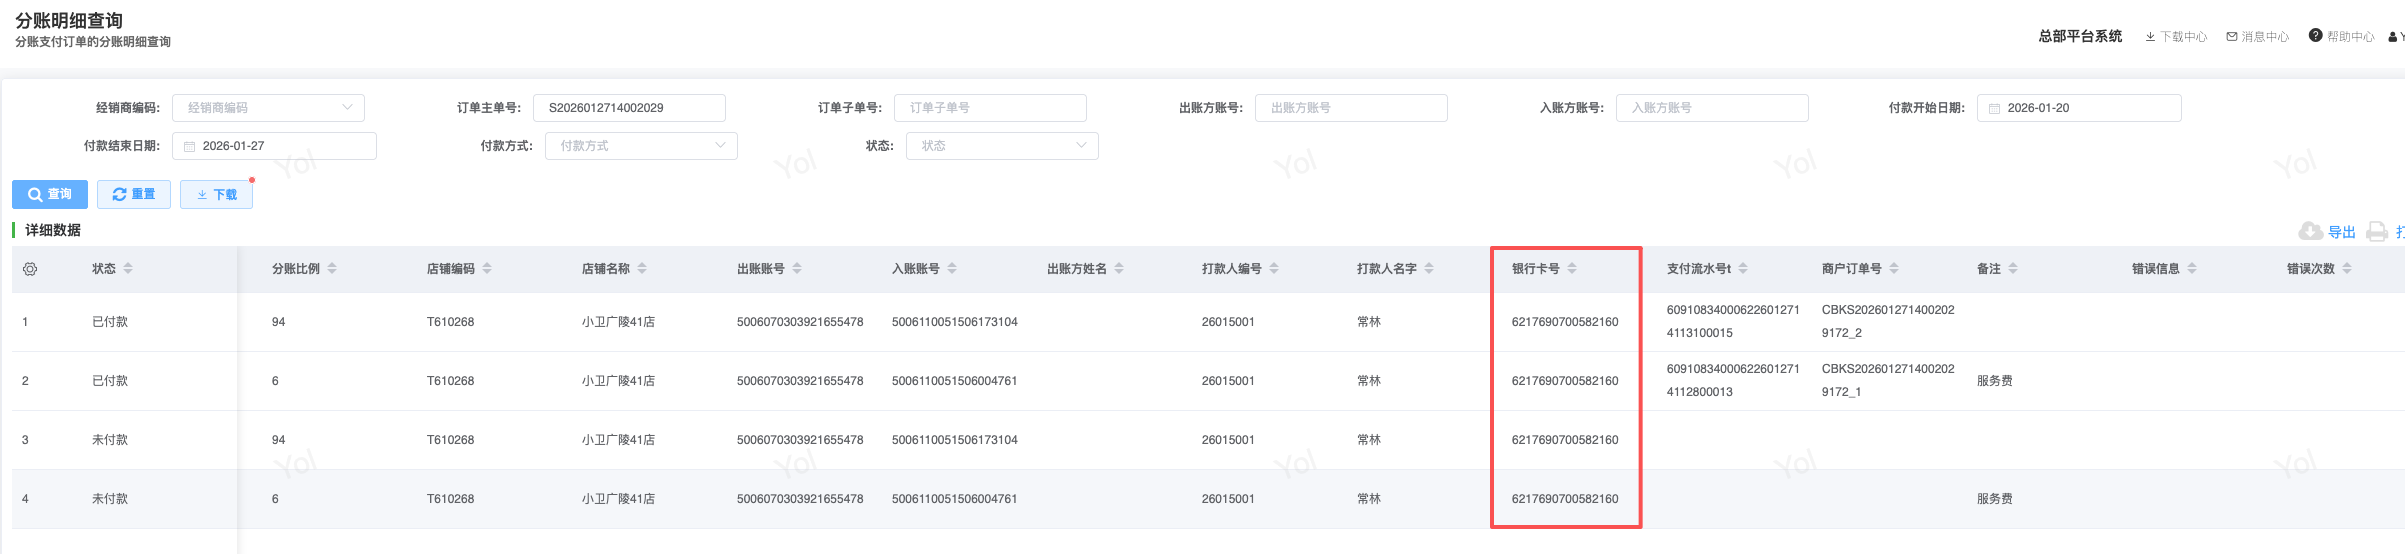Sort by 分账比例 column
Image resolution: width=2405 pixels, height=554 pixels.
(x=332, y=269)
